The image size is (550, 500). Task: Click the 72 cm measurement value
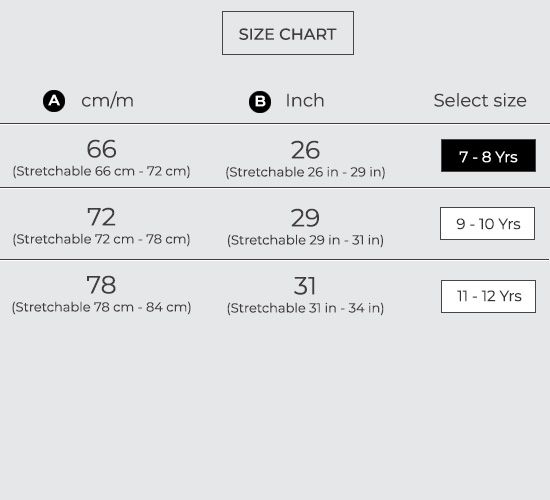click(x=101, y=217)
